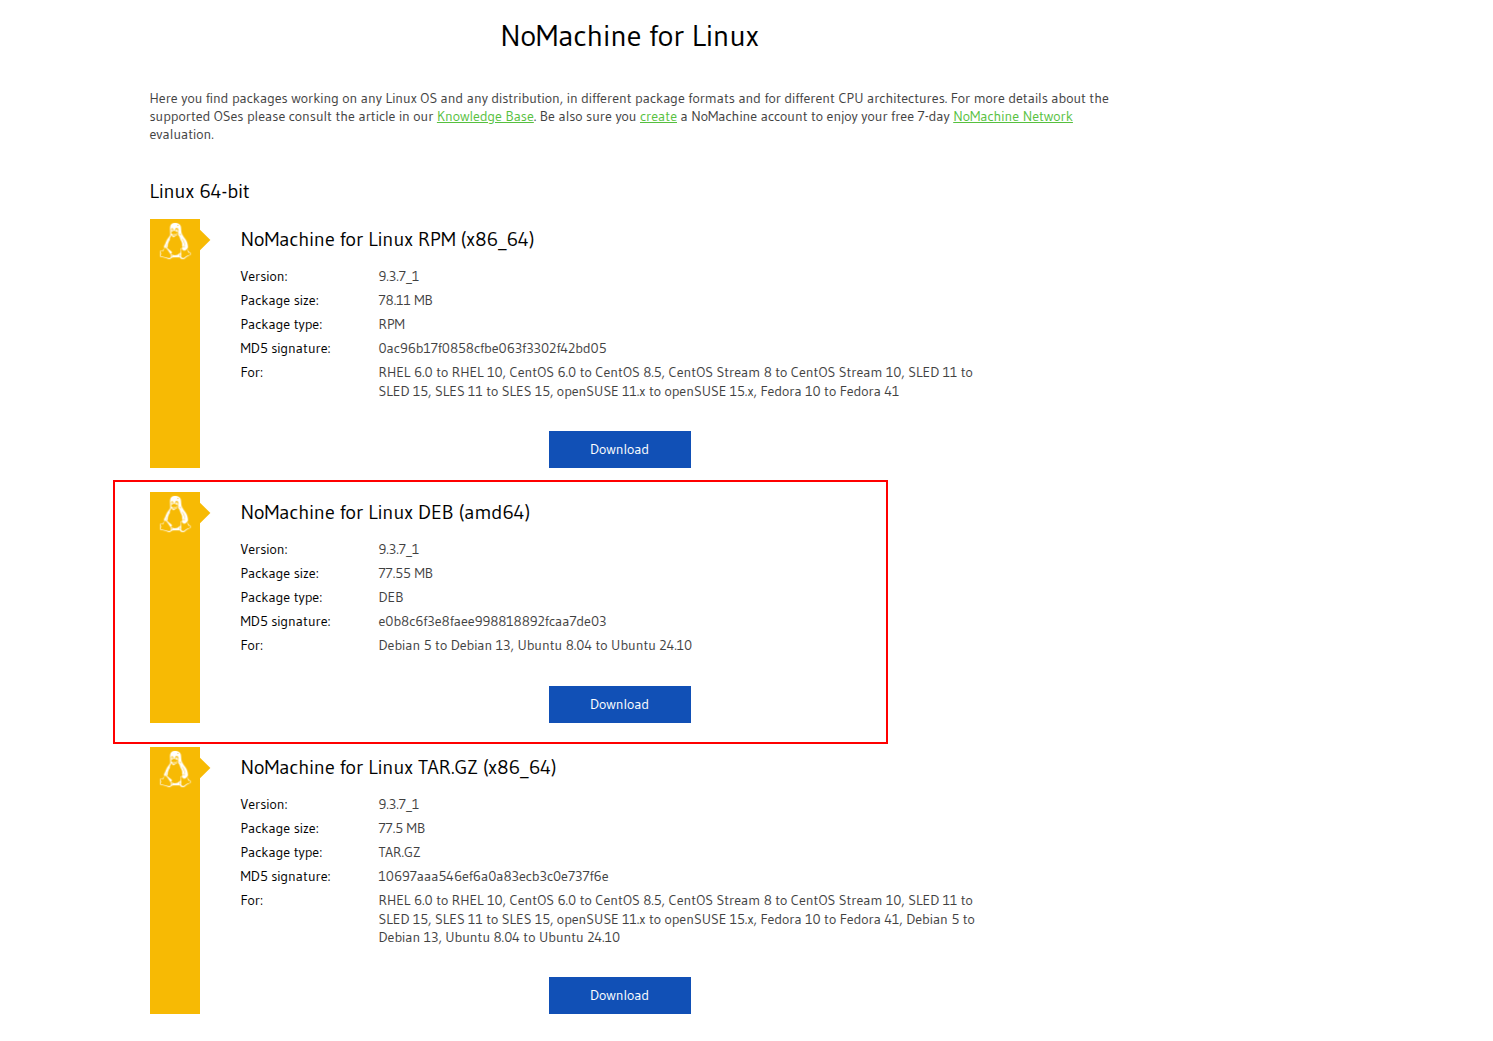Click the penguin icon beside Linux DEB package
This screenshot has height=1041, width=1493.
click(x=175, y=514)
